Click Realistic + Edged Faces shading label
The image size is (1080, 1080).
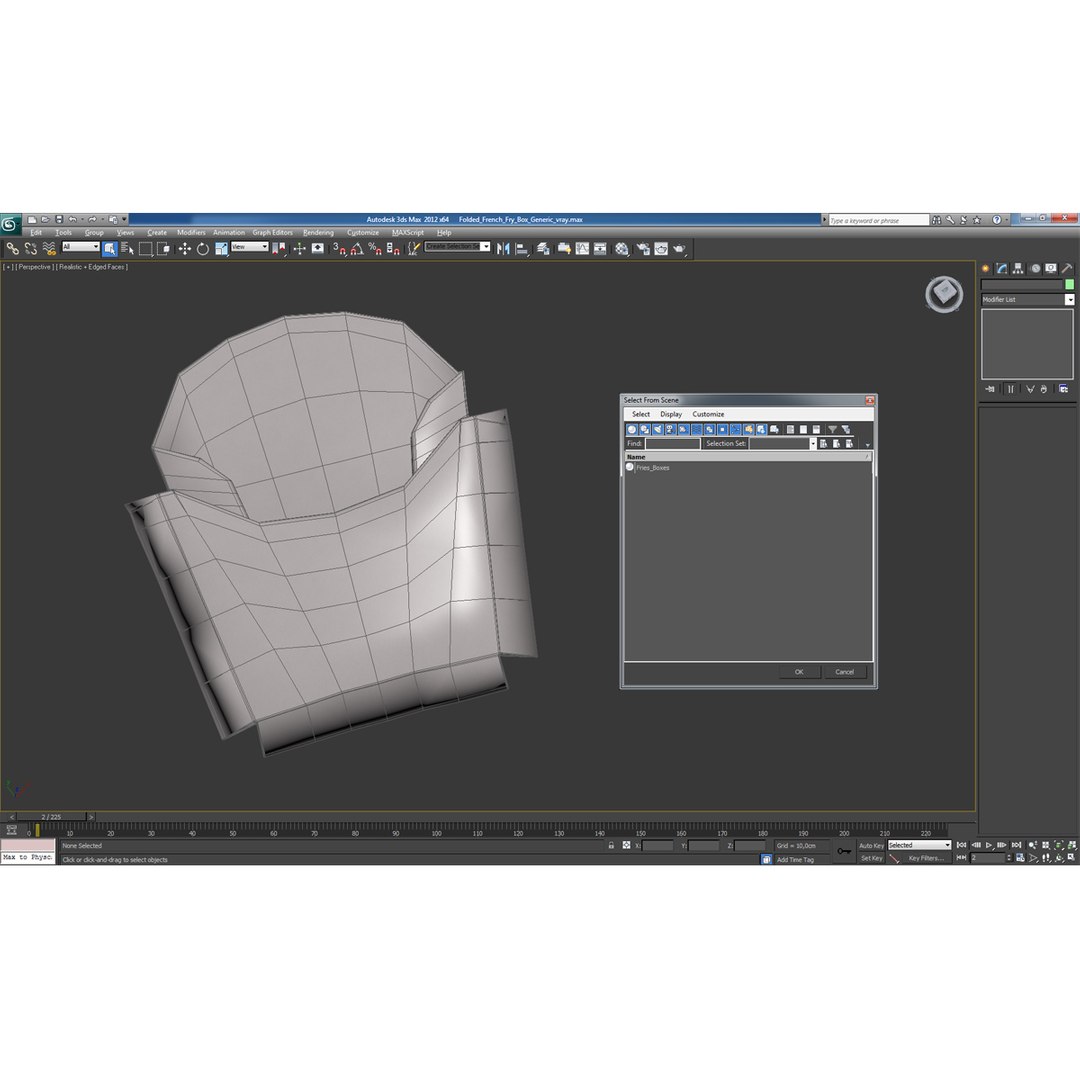pyautogui.click(x=92, y=267)
